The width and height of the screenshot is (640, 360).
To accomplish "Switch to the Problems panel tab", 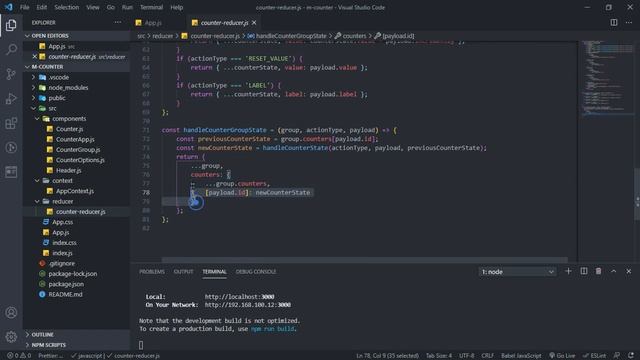I will point(152,271).
